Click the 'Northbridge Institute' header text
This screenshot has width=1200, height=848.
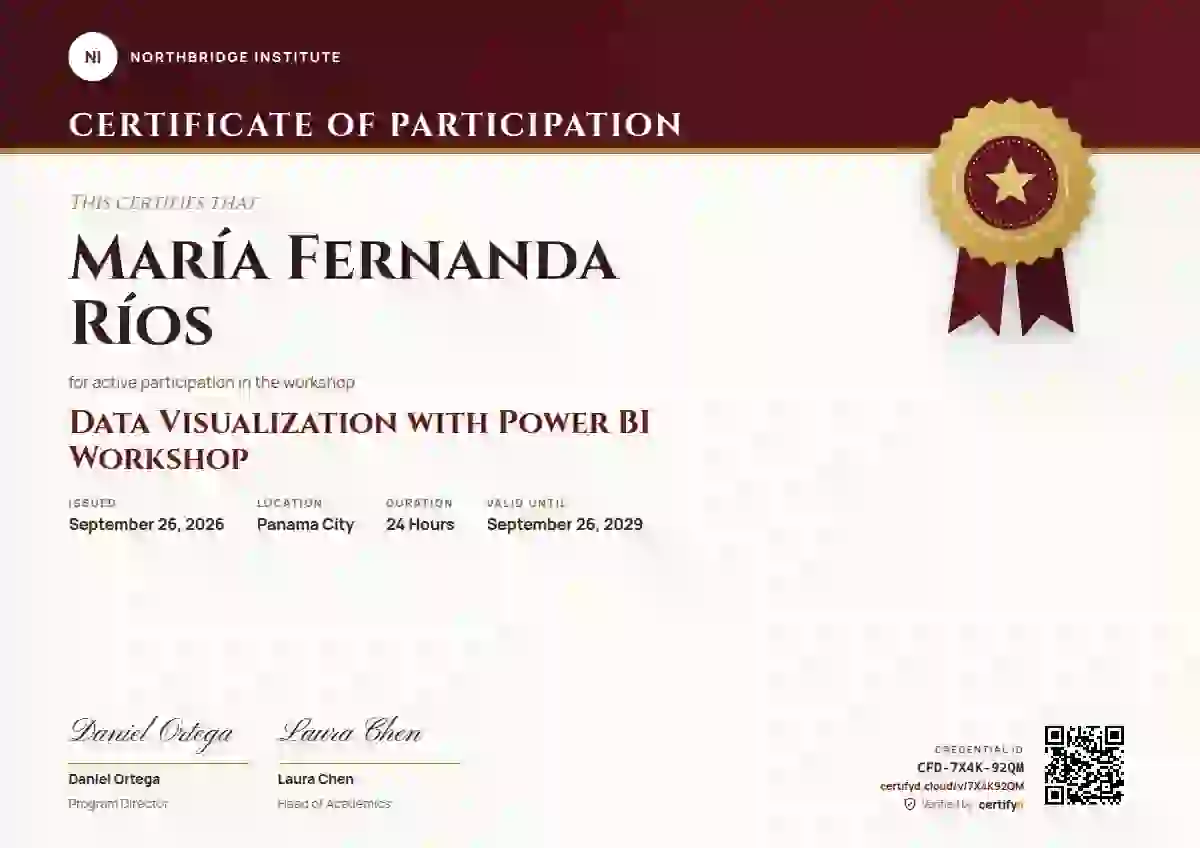[235, 57]
